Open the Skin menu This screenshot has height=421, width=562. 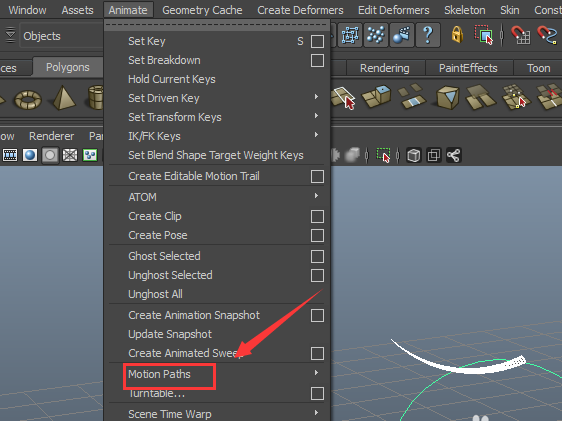[x=510, y=10]
